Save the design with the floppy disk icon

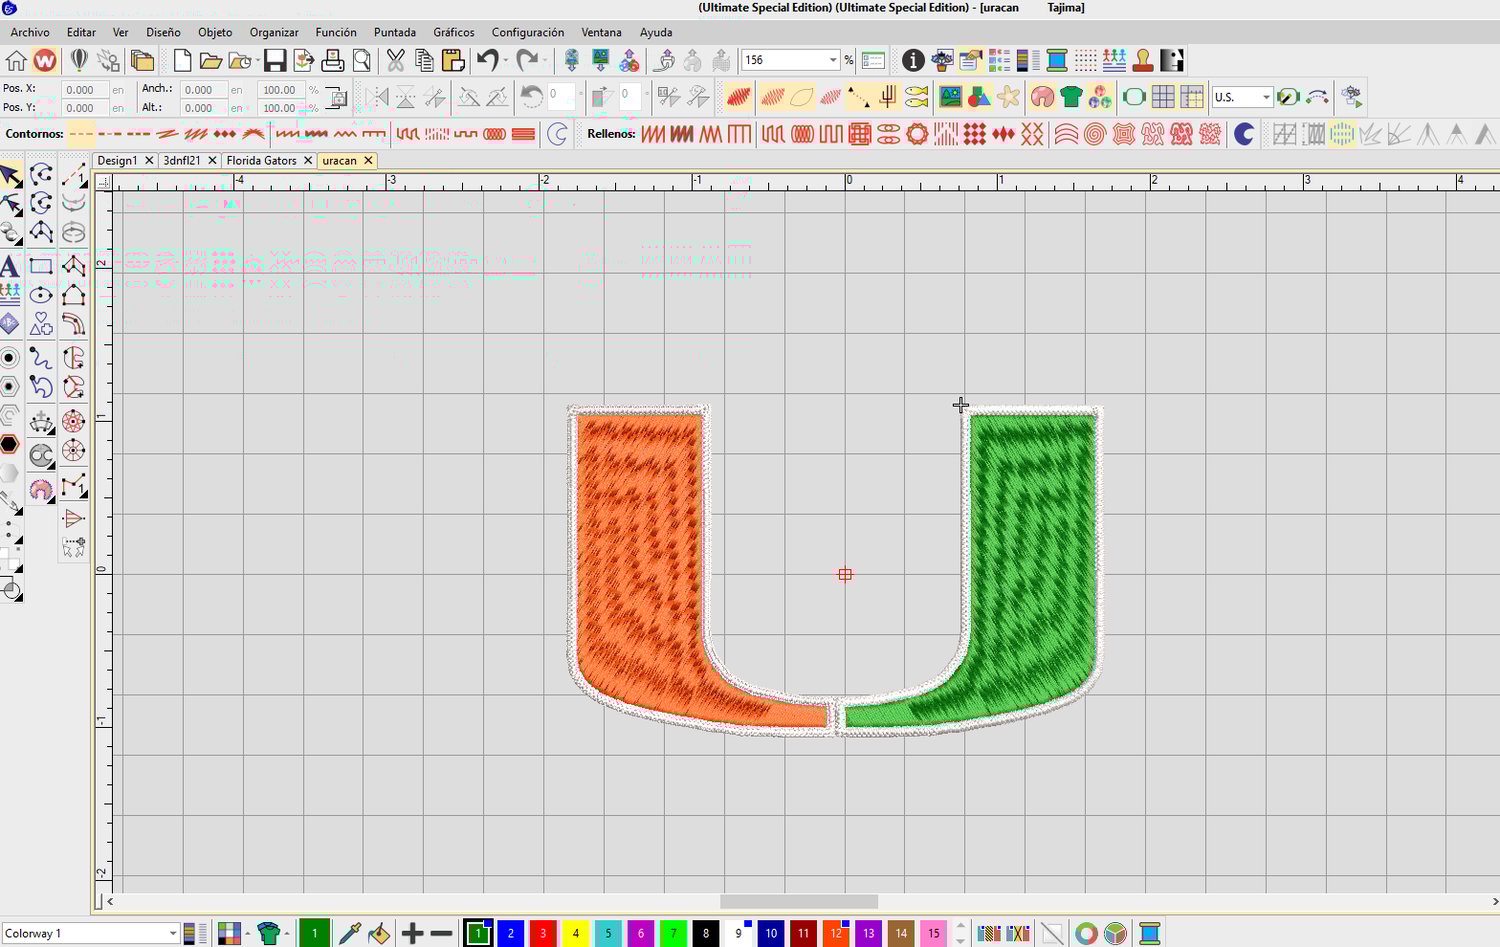pos(275,61)
